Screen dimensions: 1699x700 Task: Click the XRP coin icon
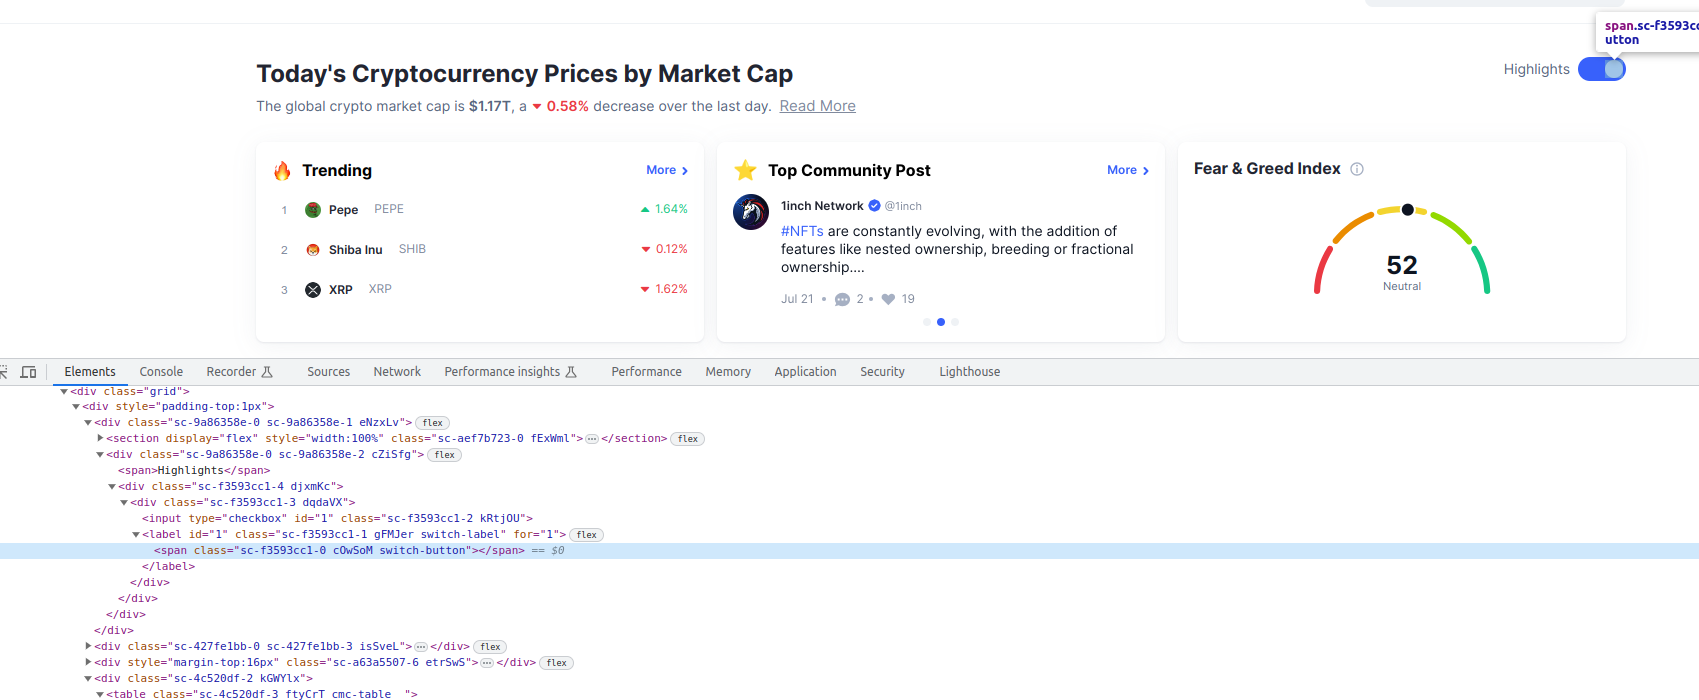click(x=313, y=290)
